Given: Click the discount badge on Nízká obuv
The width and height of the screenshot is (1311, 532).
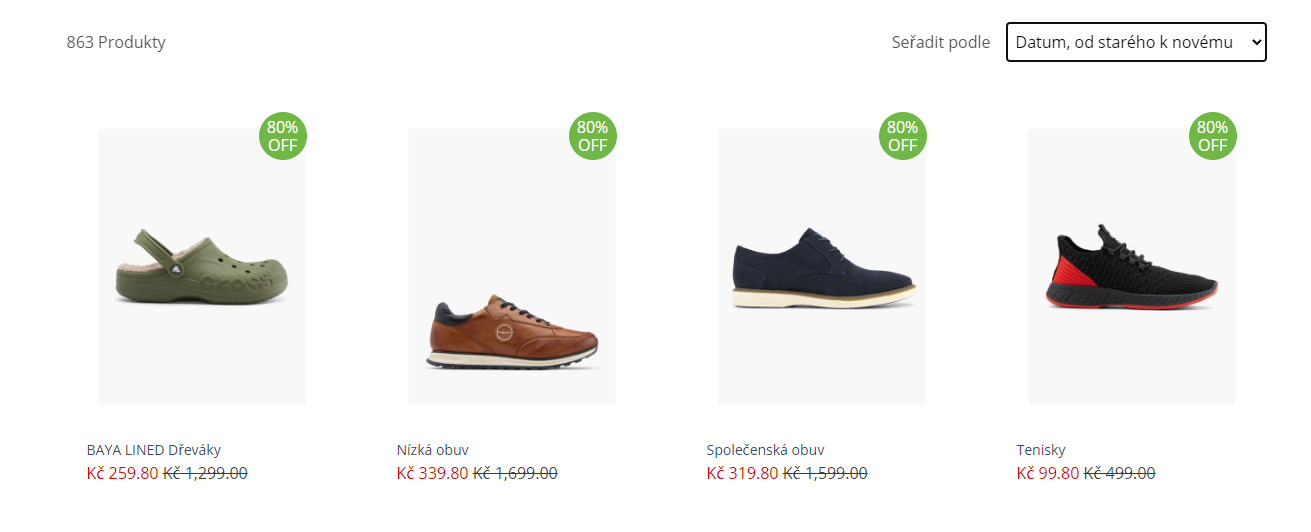Looking at the screenshot, I should (x=593, y=136).
